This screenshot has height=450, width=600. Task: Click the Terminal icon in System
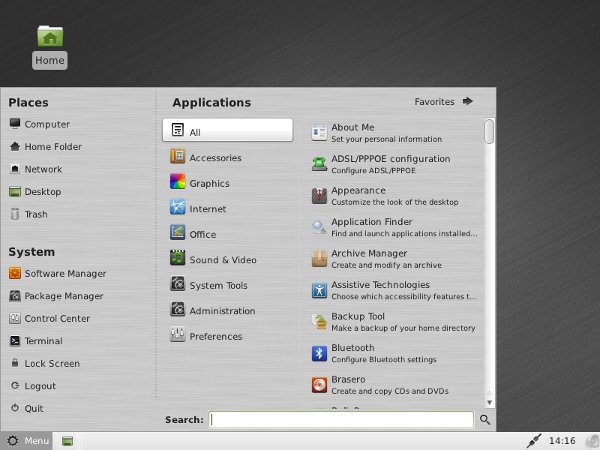(15, 341)
